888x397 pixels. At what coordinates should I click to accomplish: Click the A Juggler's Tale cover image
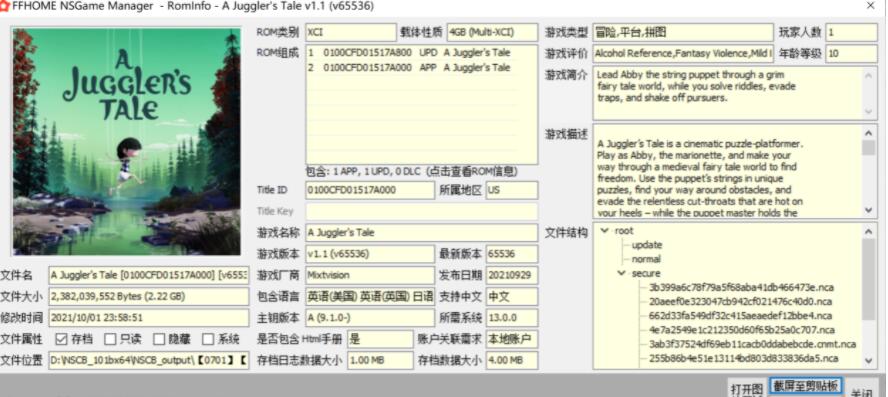[x=127, y=142]
